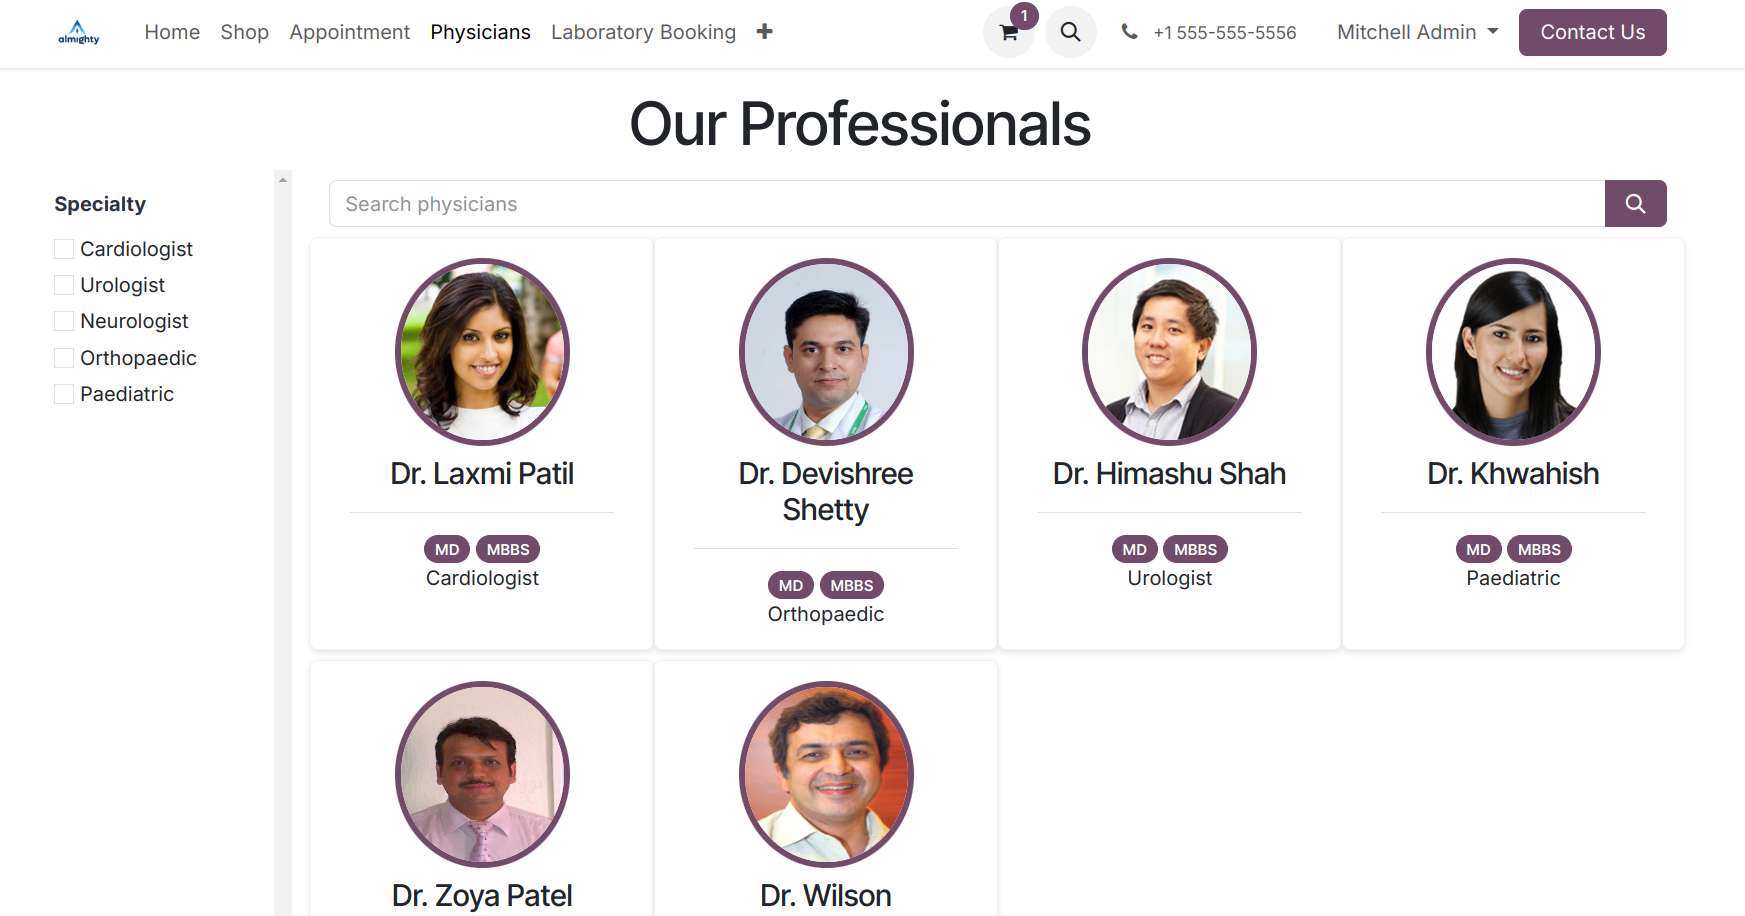The height and width of the screenshot is (916, 1745).
Task: Tick the Paediatric specialty checkbox
Action: point(64,394)
